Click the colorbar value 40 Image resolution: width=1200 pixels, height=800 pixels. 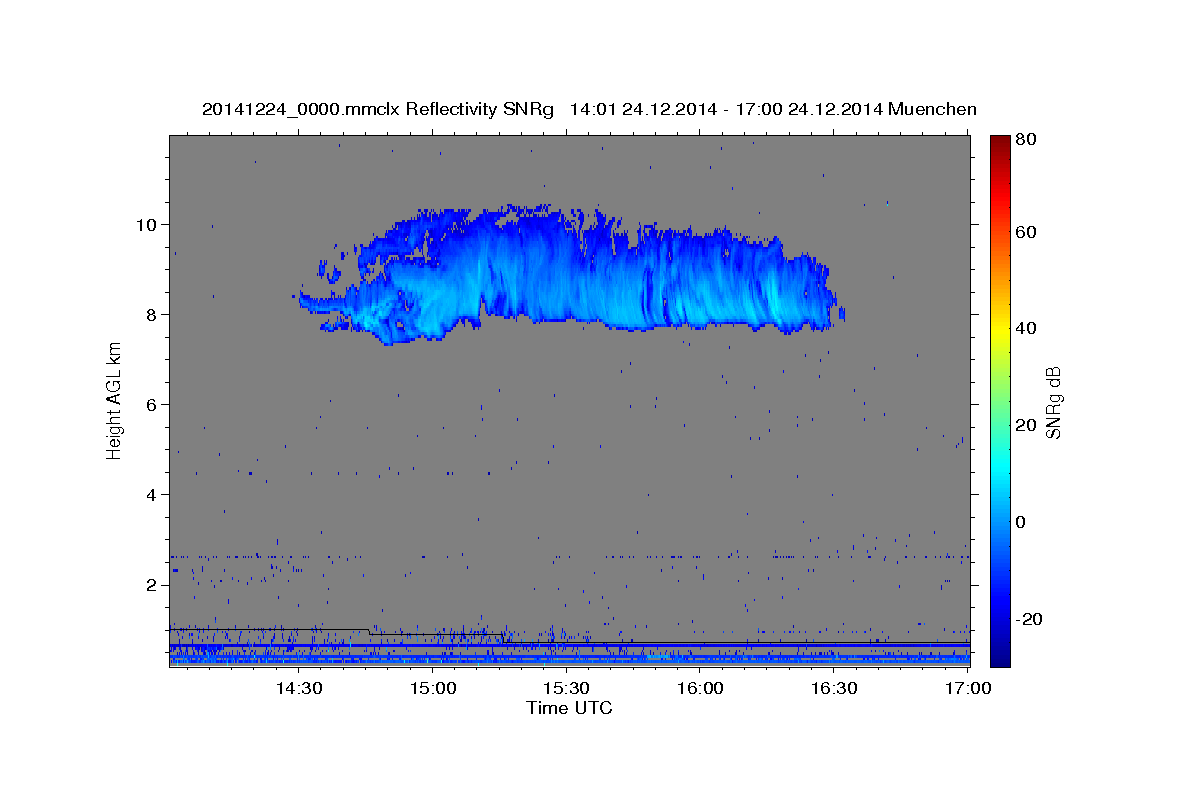[x=1027, y=328]
